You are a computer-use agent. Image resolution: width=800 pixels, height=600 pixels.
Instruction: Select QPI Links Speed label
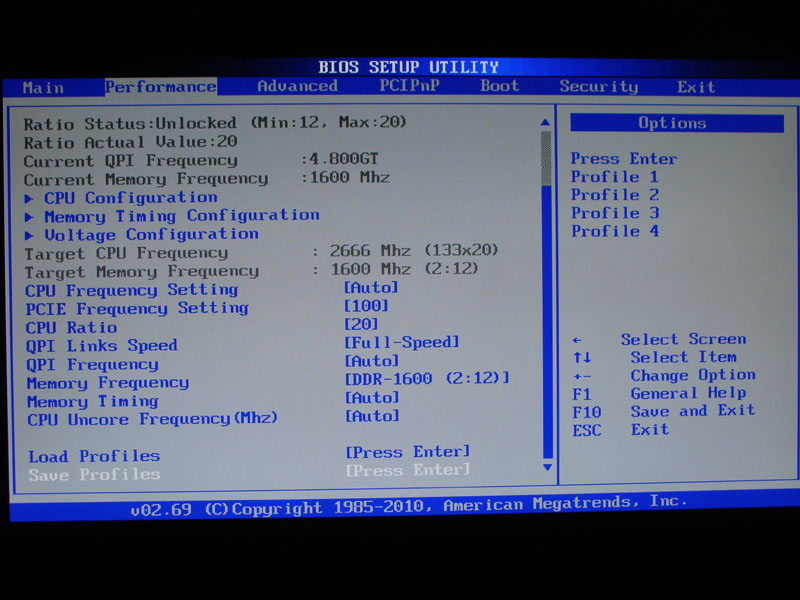pyautogui.click(x=102, y=346)
